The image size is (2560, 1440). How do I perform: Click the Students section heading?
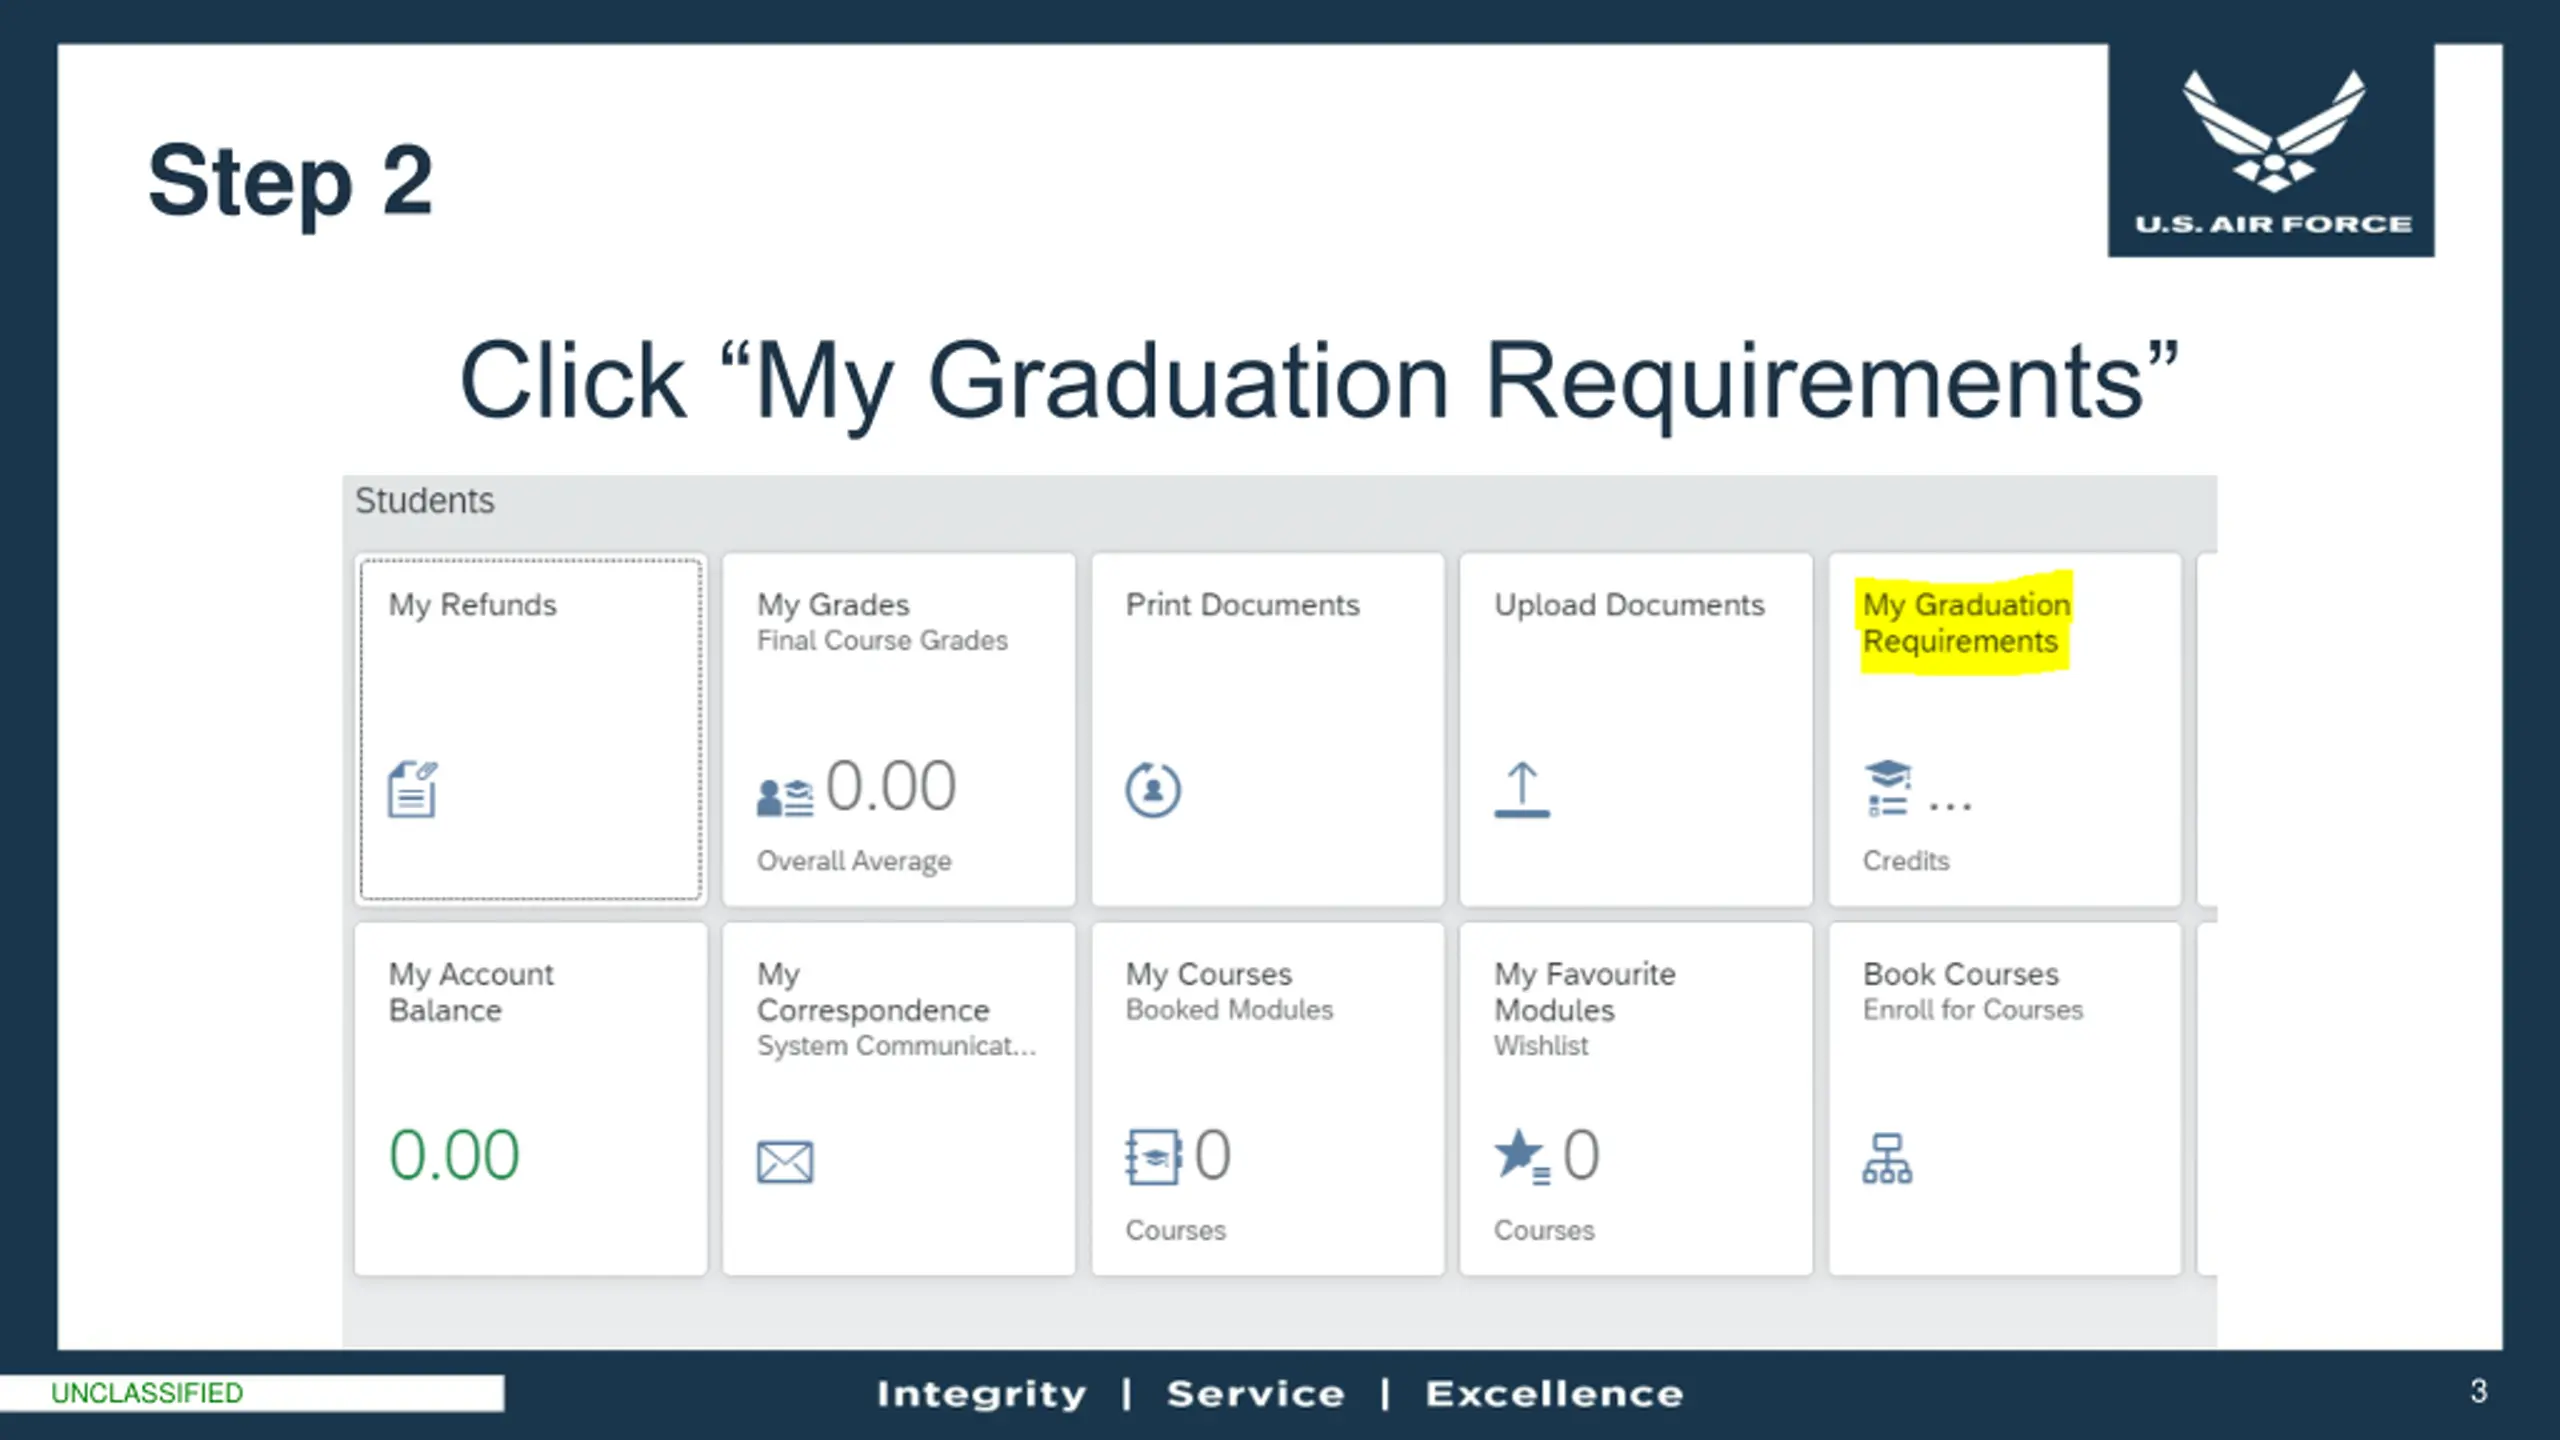[425, 501]
